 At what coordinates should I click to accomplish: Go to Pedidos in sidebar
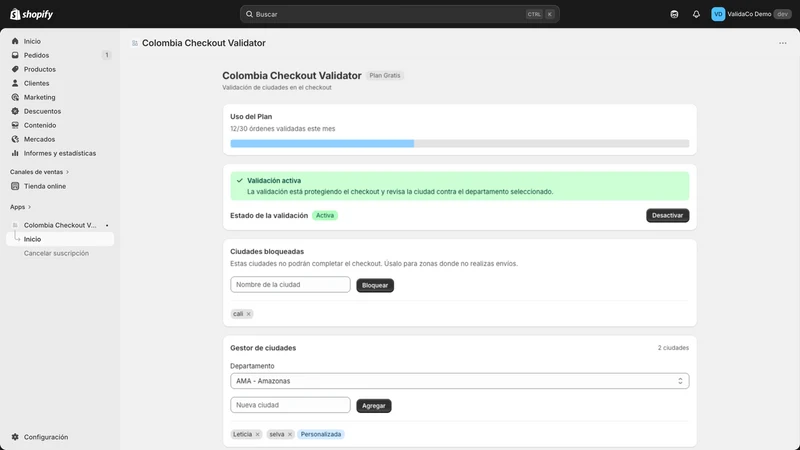[x=36, y=55]
